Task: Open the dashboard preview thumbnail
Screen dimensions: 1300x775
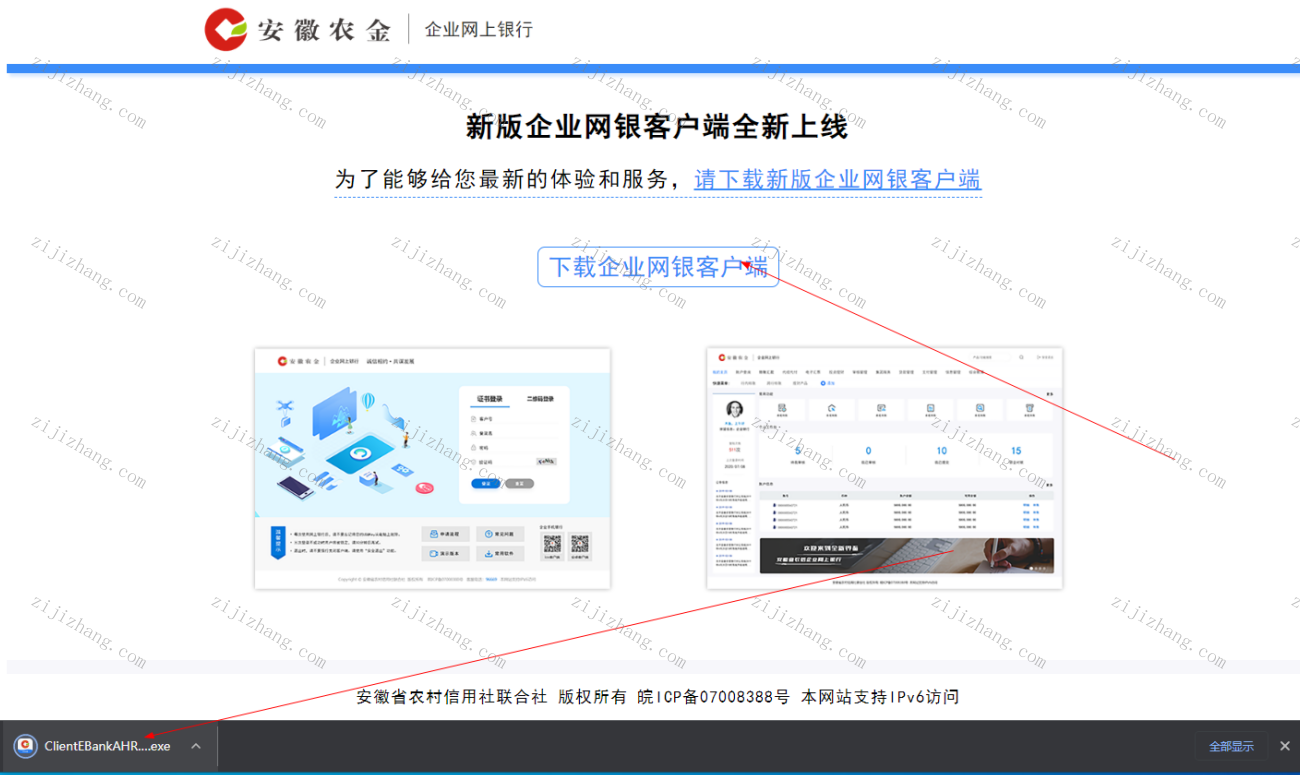Action: 885,468
